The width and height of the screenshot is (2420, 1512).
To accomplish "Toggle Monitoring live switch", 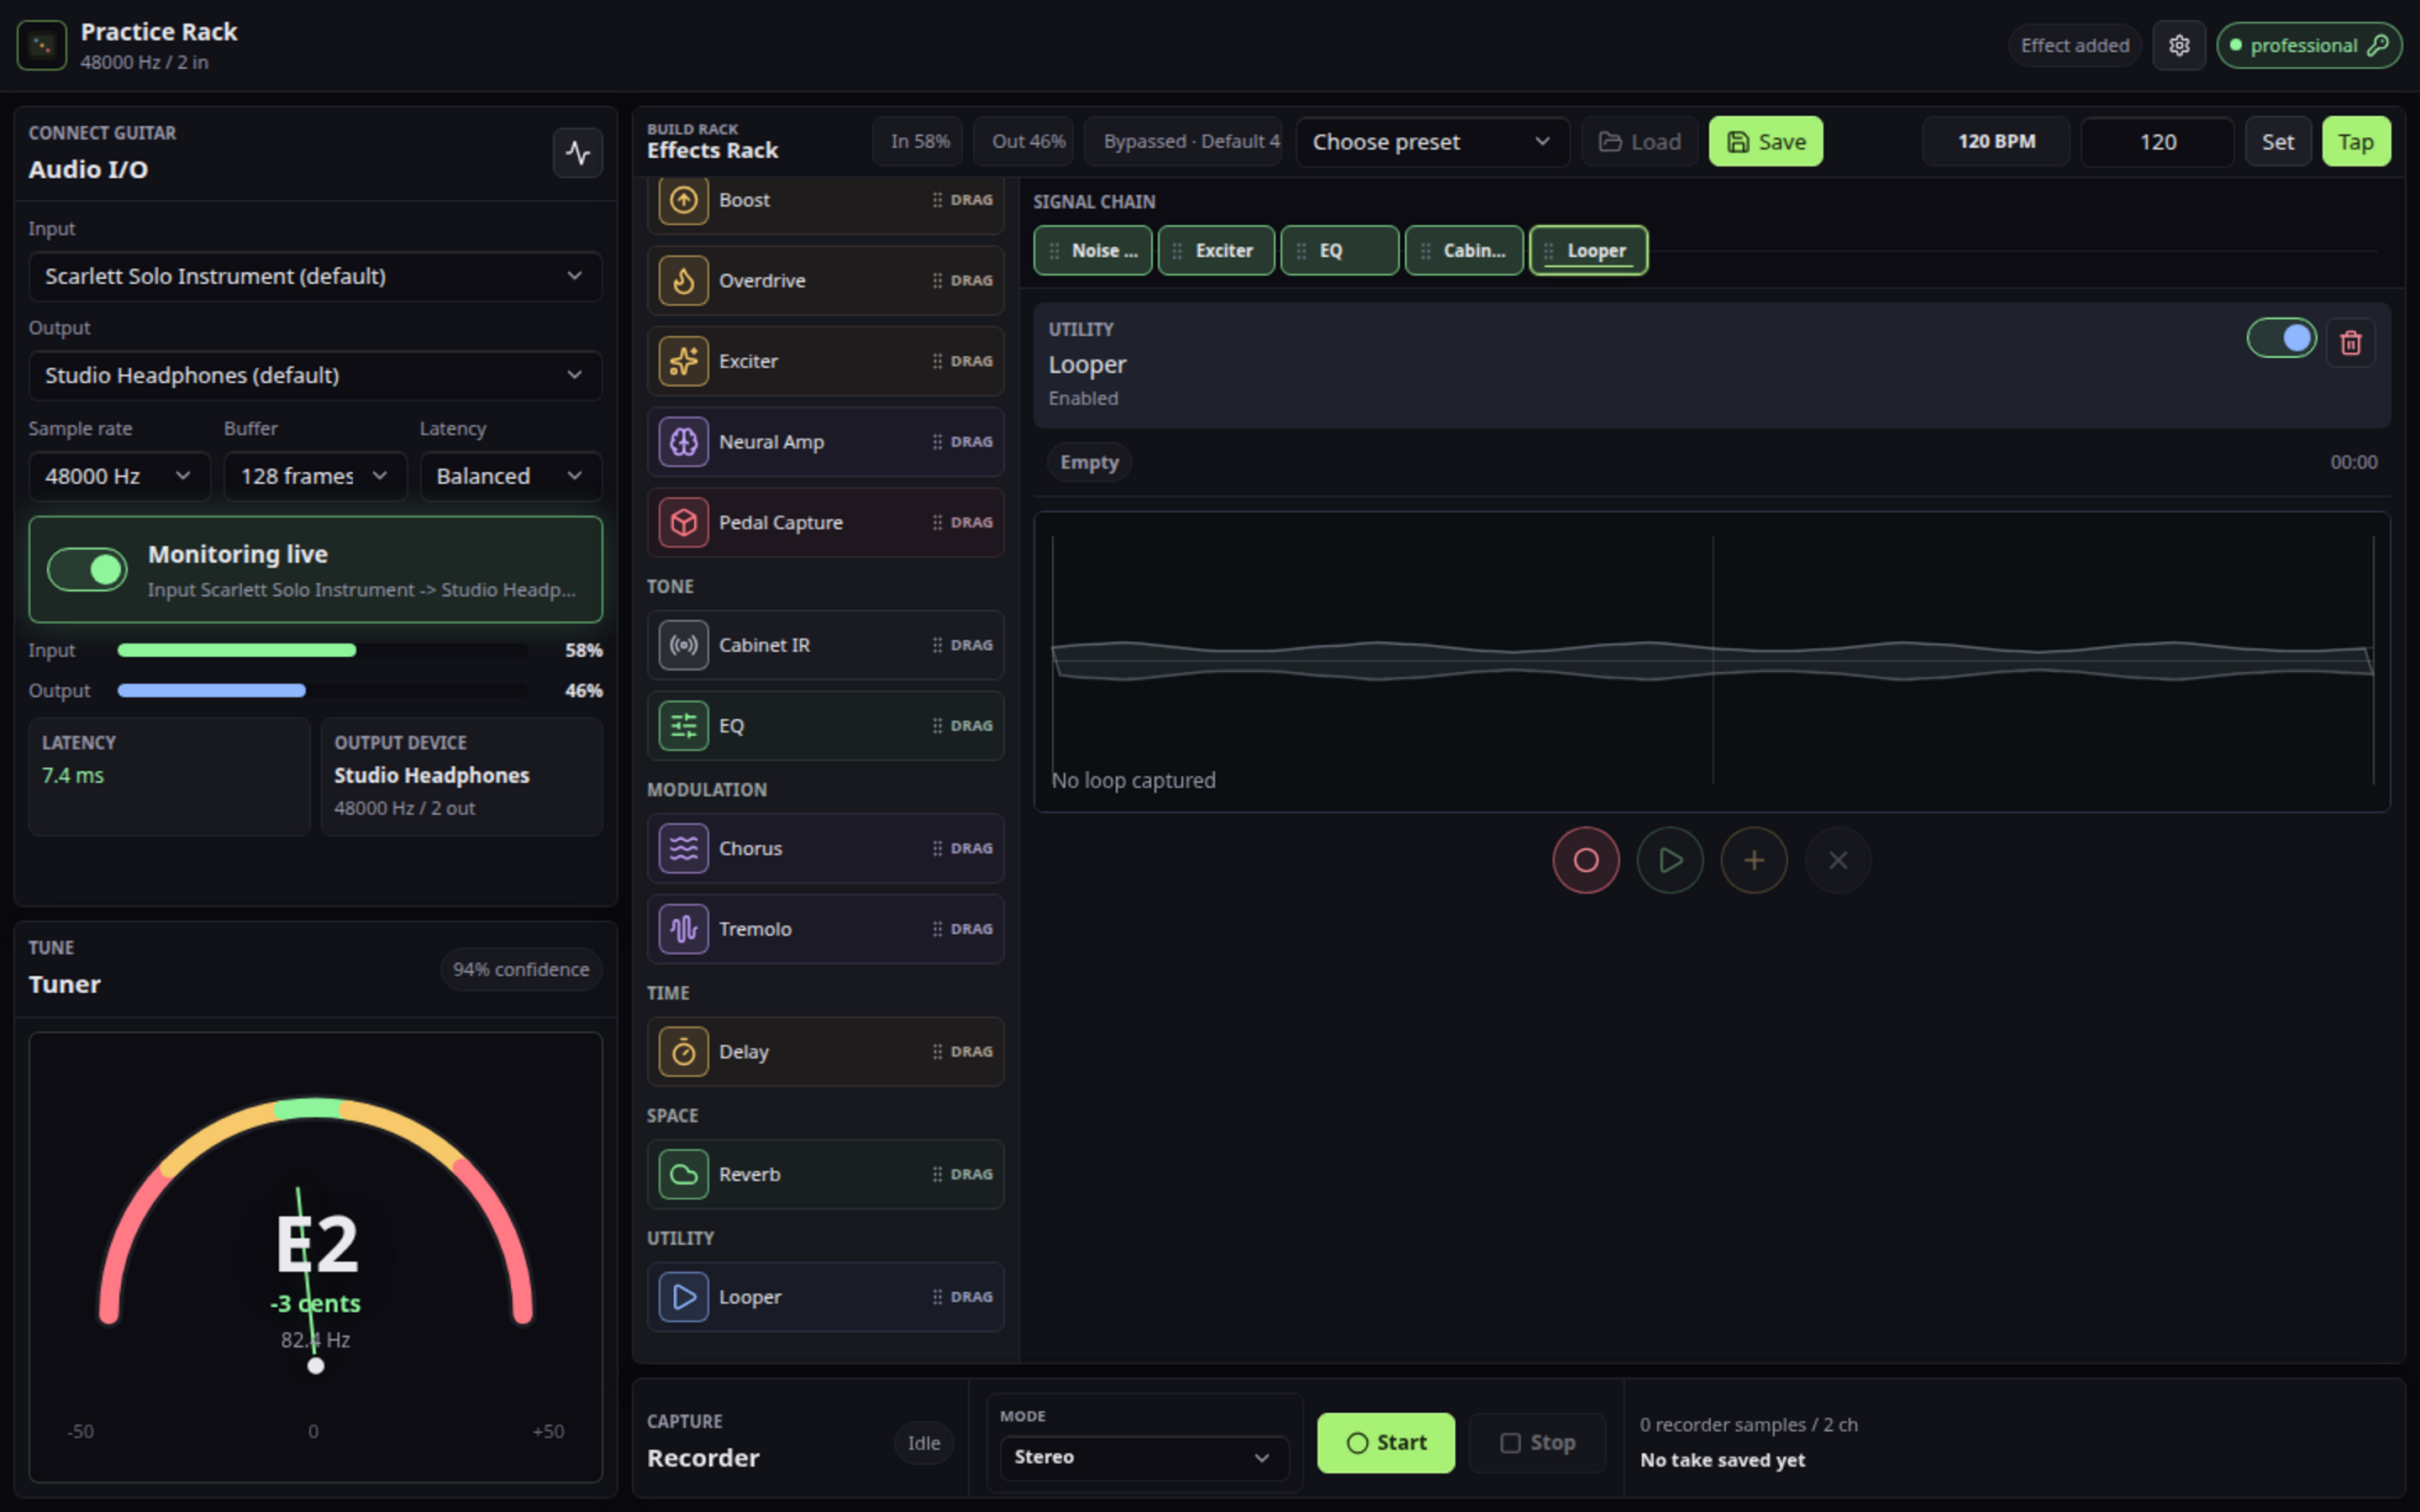I will click(x=87, y=570).
